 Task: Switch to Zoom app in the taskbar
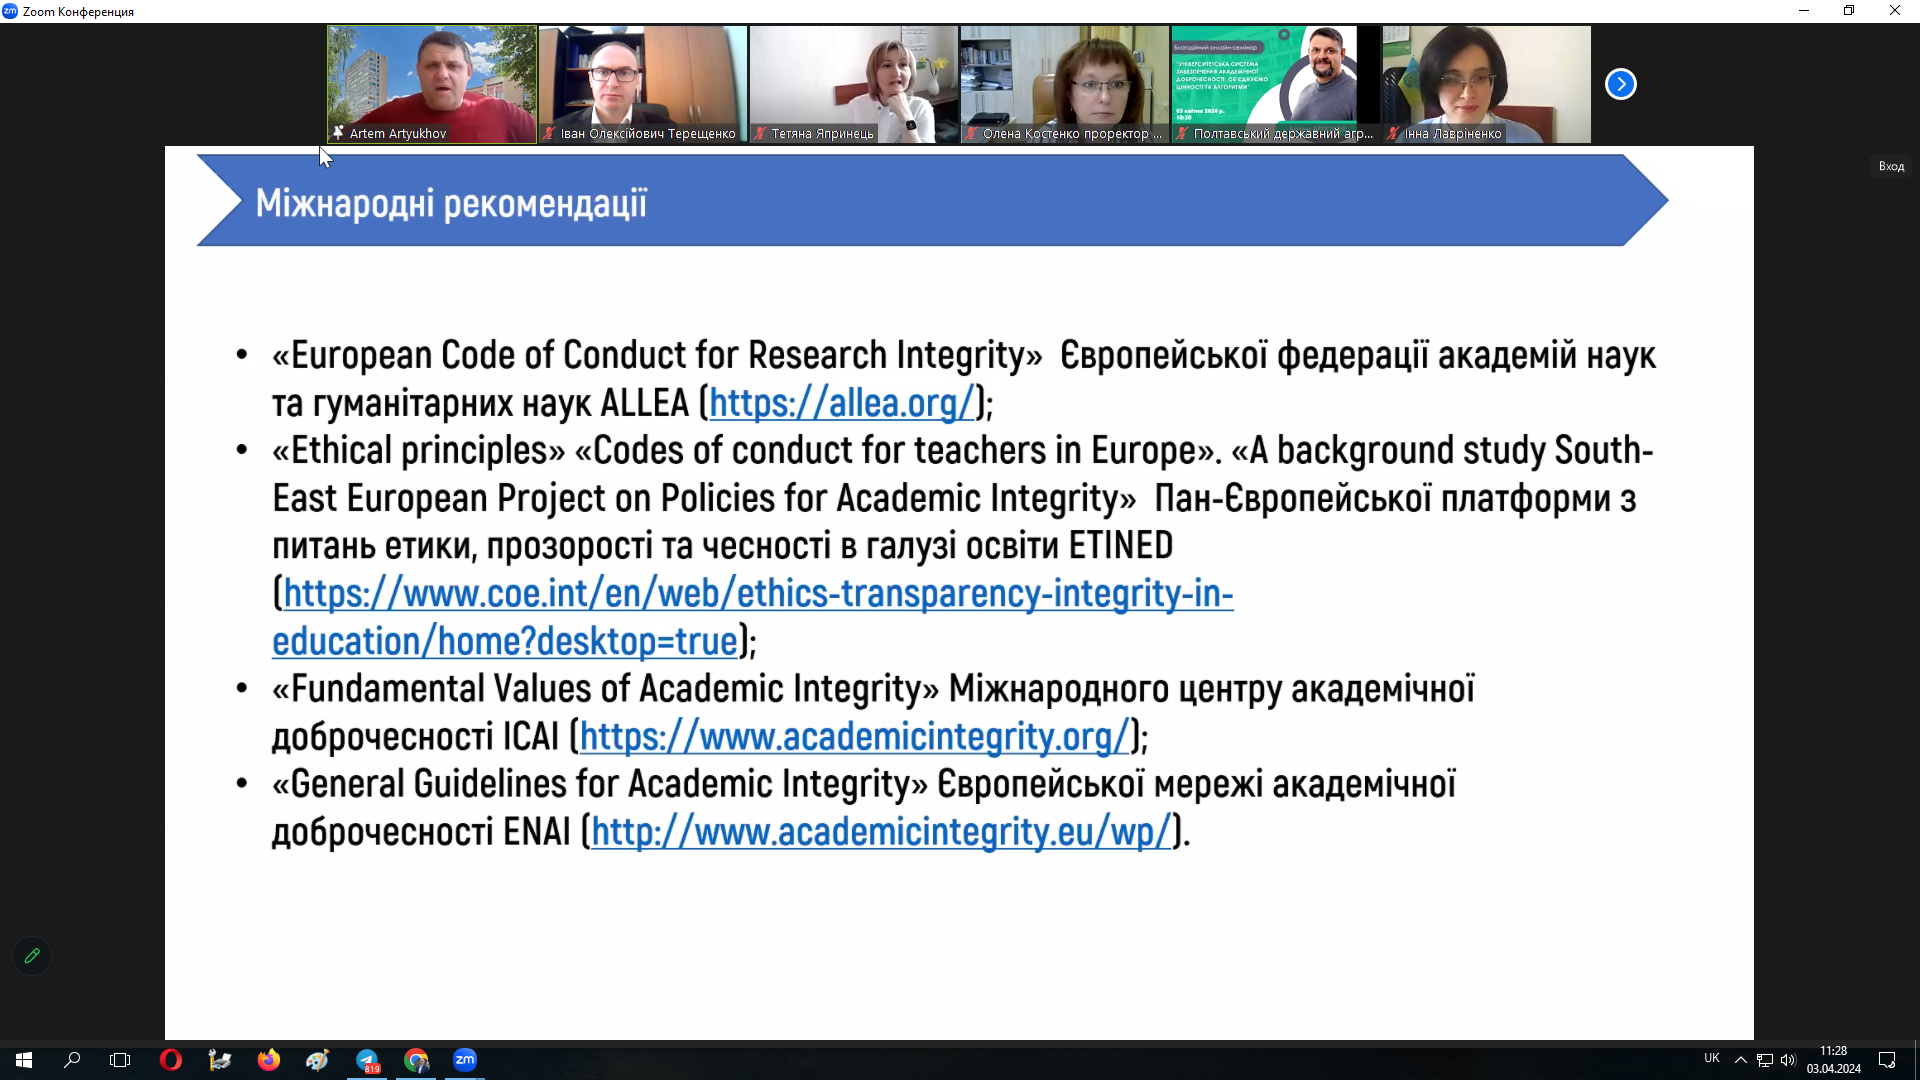pos(465,1060)
